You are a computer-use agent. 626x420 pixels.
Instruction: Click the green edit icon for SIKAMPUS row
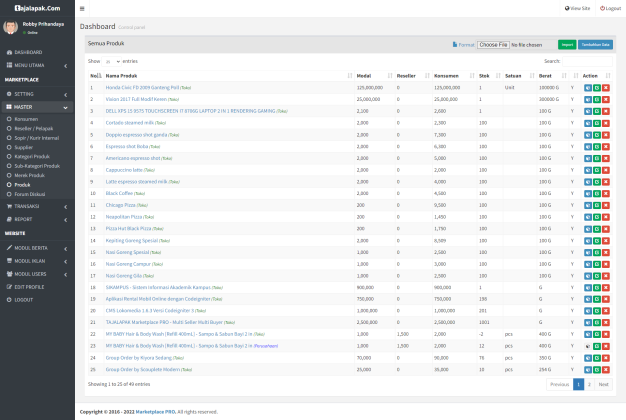[596, 286]
